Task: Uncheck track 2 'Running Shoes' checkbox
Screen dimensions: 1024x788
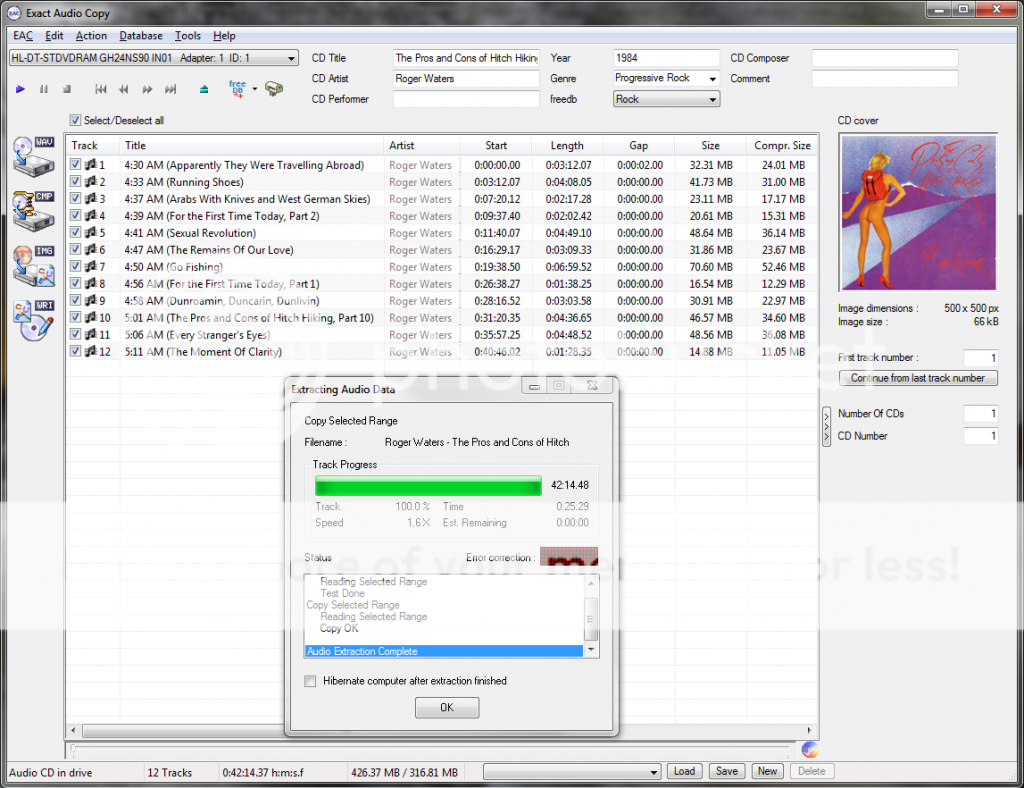Action: click(76, 181)
